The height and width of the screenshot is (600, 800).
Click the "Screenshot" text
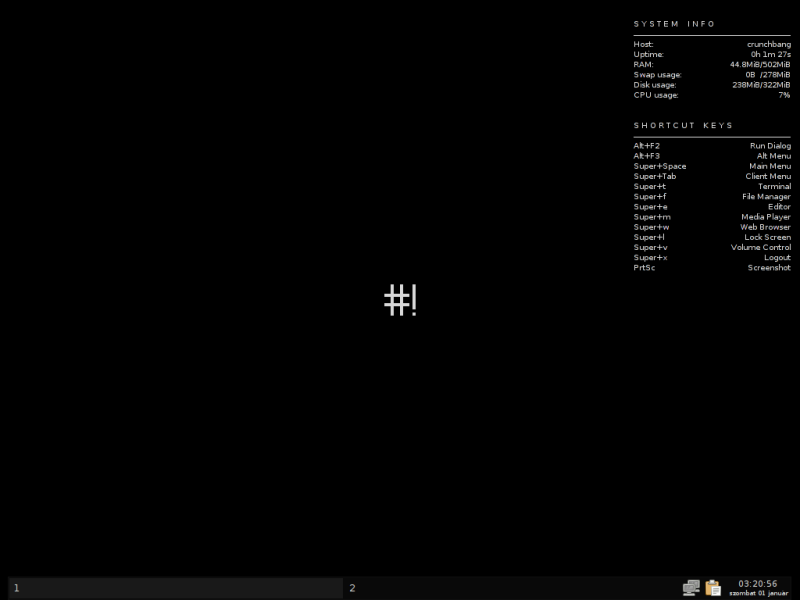[x=769, y=268]
